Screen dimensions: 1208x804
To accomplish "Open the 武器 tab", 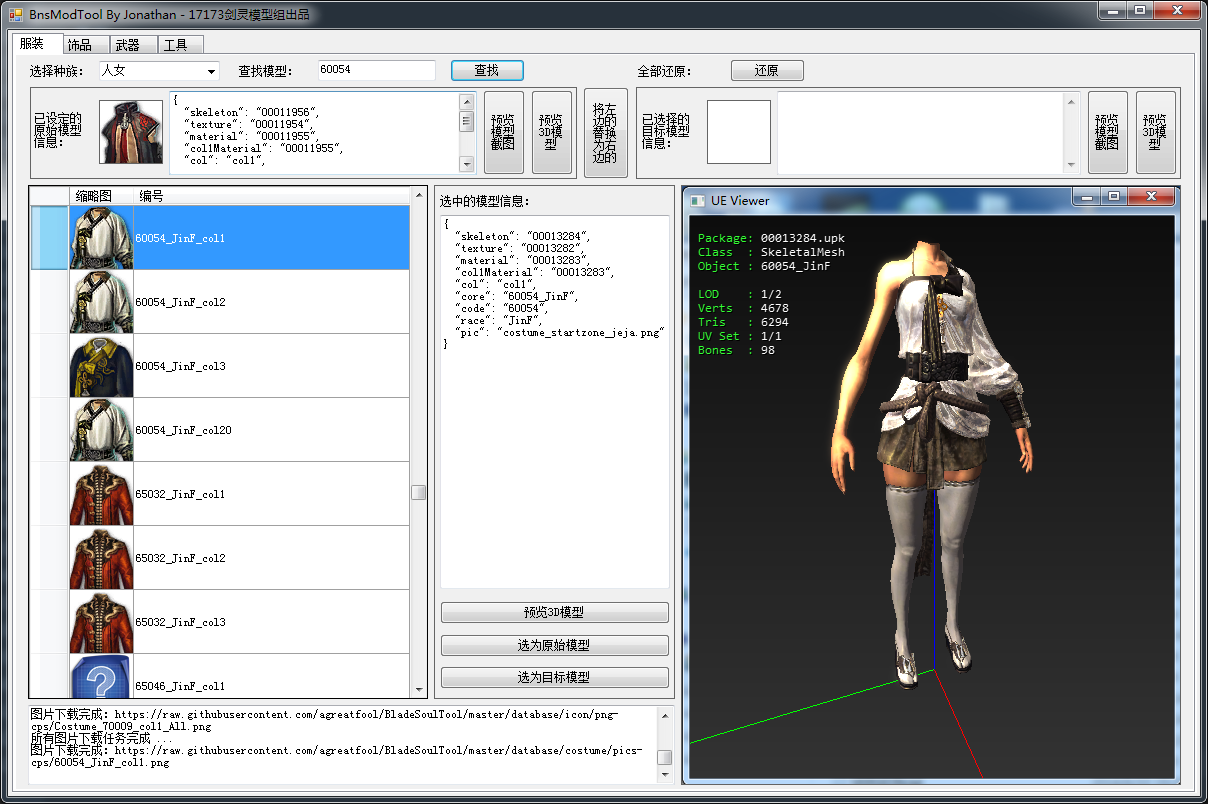I will pos(132,45).
